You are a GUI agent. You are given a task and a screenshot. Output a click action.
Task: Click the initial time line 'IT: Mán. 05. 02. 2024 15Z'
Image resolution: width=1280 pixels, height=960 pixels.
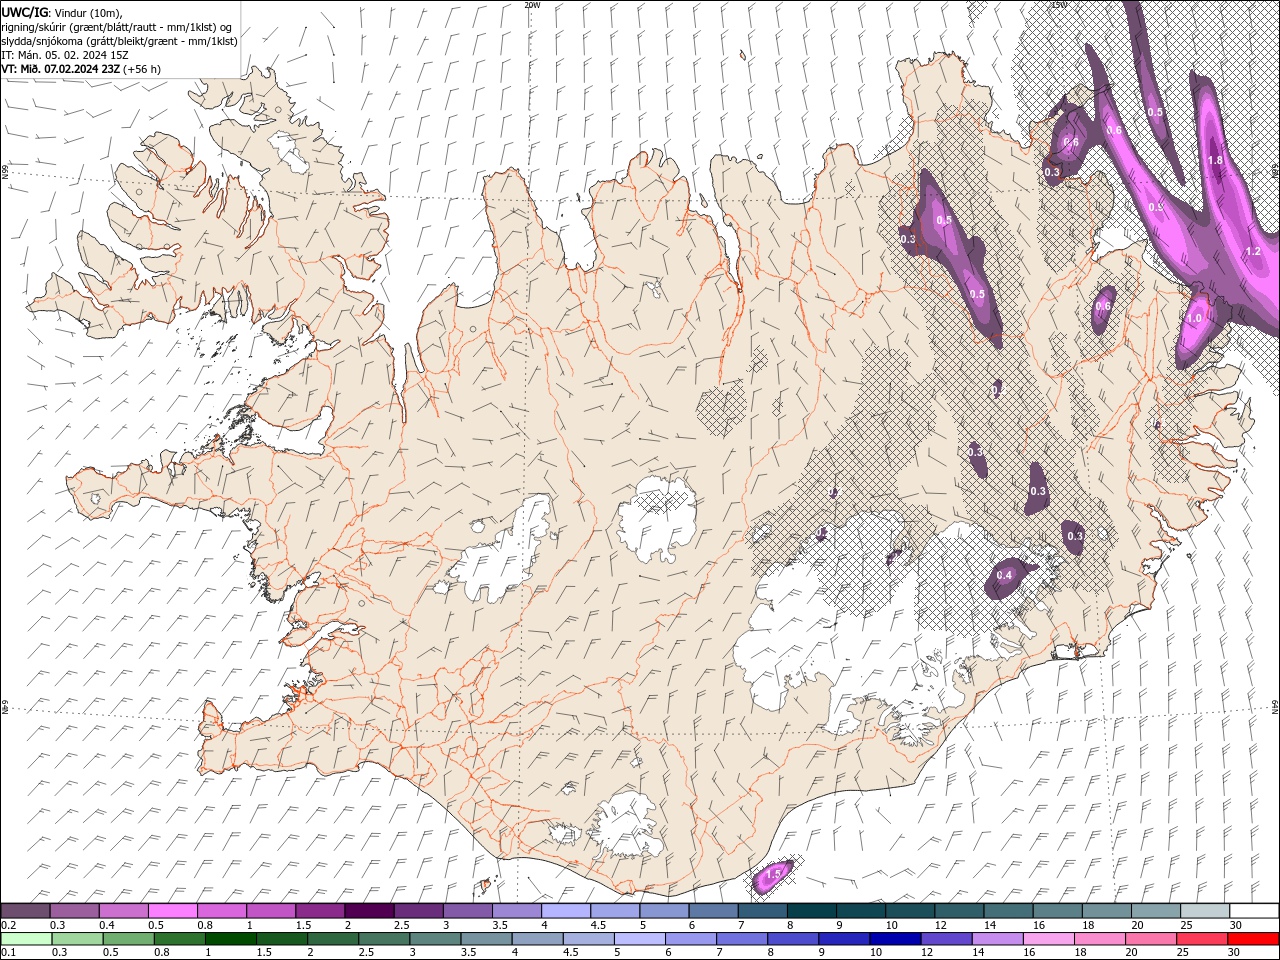point(66,55)
